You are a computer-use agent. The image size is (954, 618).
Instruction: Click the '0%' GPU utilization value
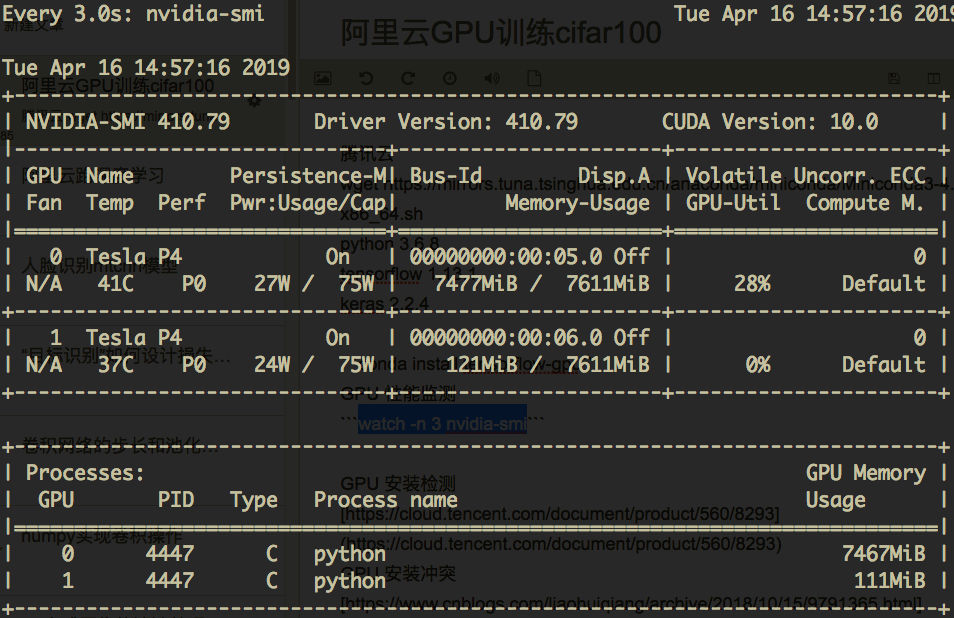pyautogui.click(x=758, y=364)
